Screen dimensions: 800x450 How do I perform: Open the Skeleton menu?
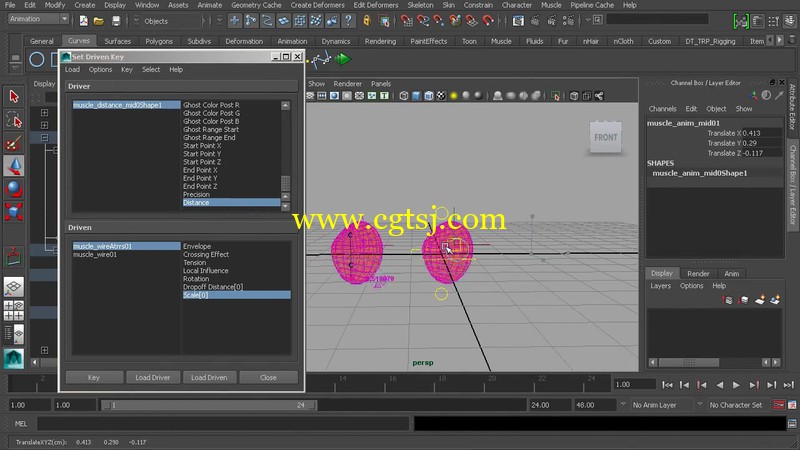[420, 5]
